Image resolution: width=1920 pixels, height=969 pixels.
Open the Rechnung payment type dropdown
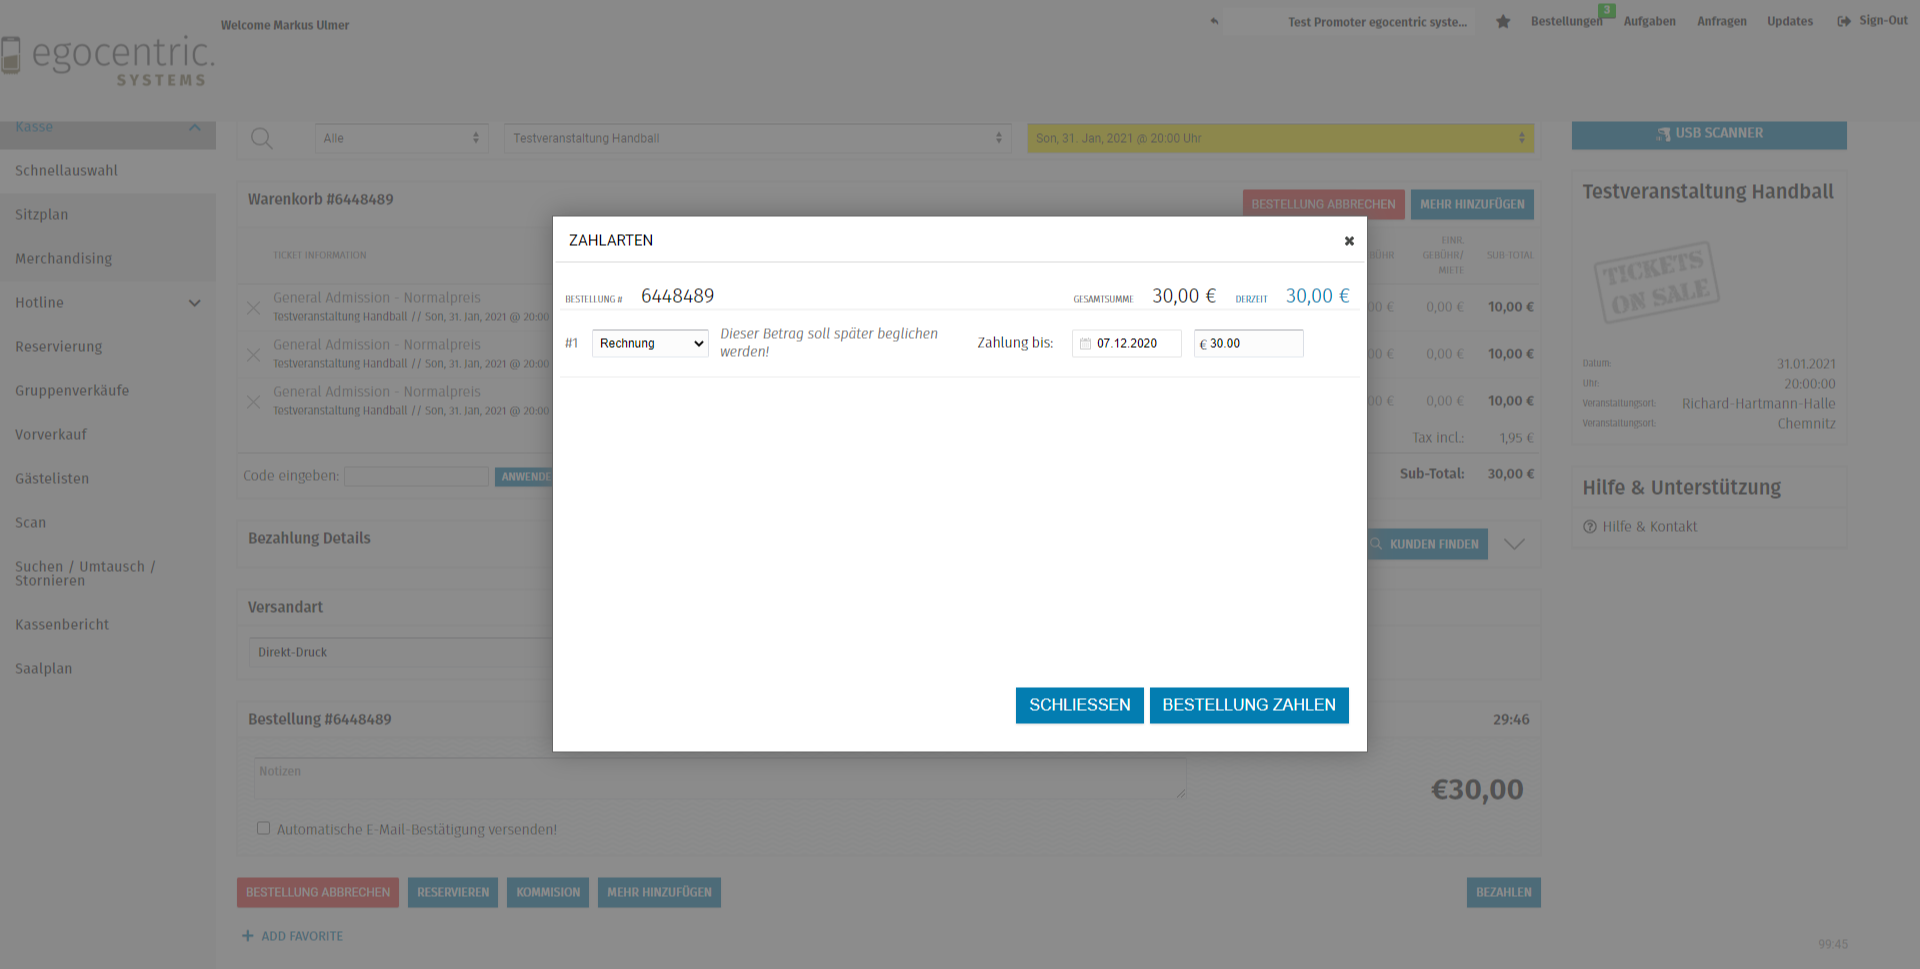click(650, 343)
